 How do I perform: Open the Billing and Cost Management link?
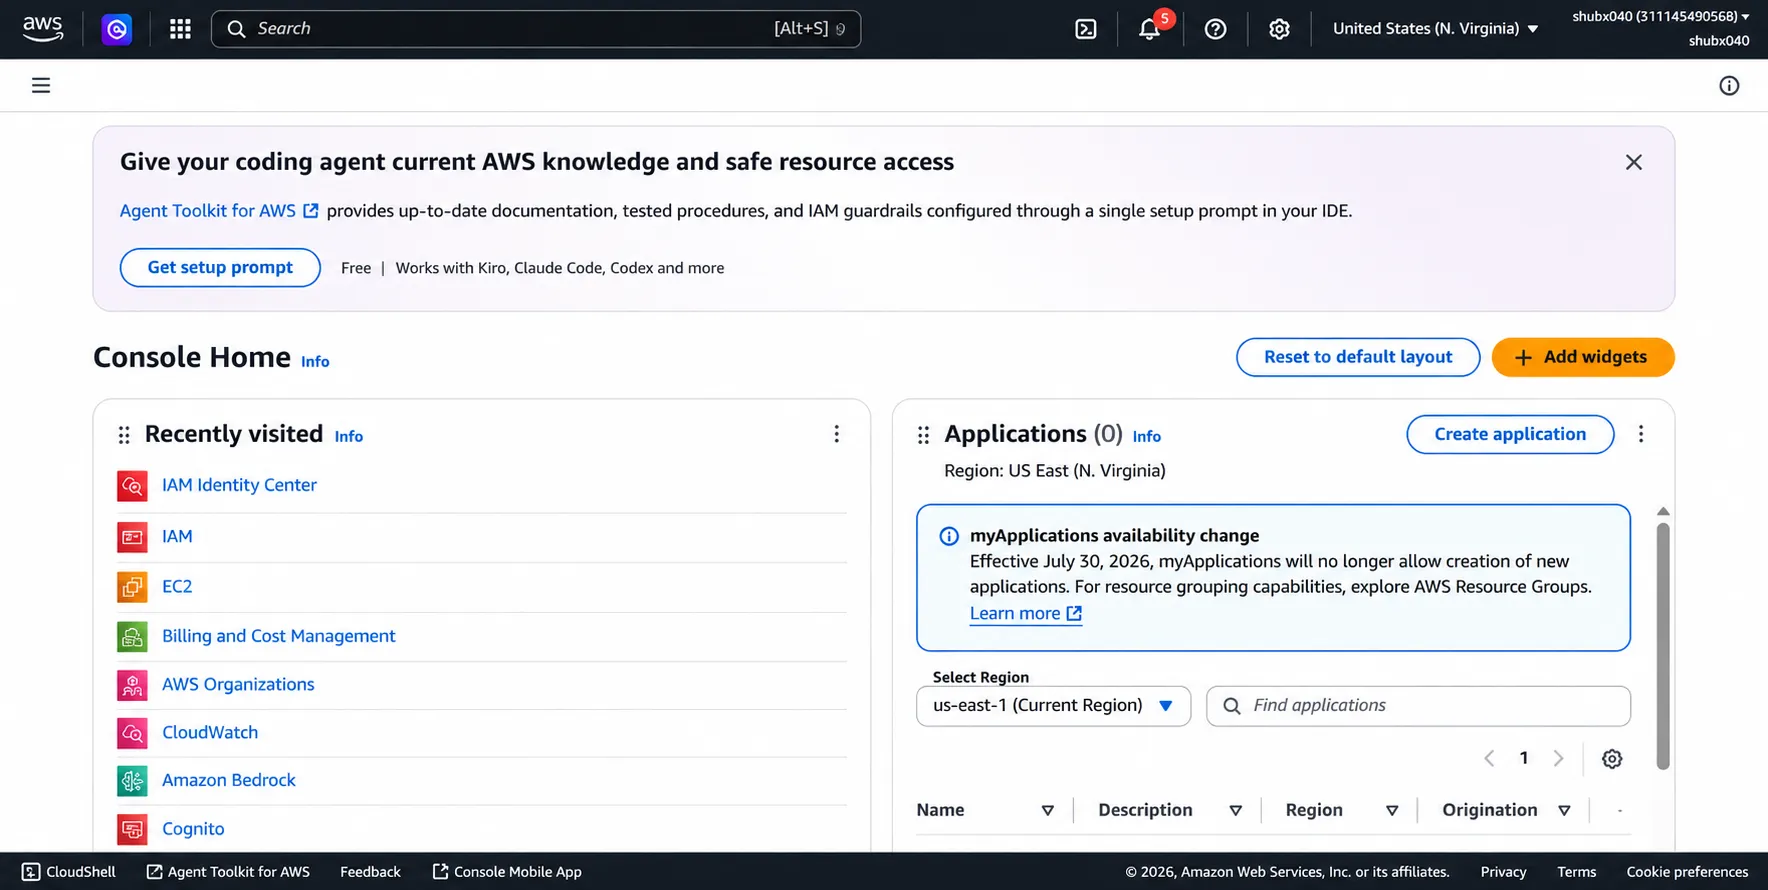[x=279, y=636]
